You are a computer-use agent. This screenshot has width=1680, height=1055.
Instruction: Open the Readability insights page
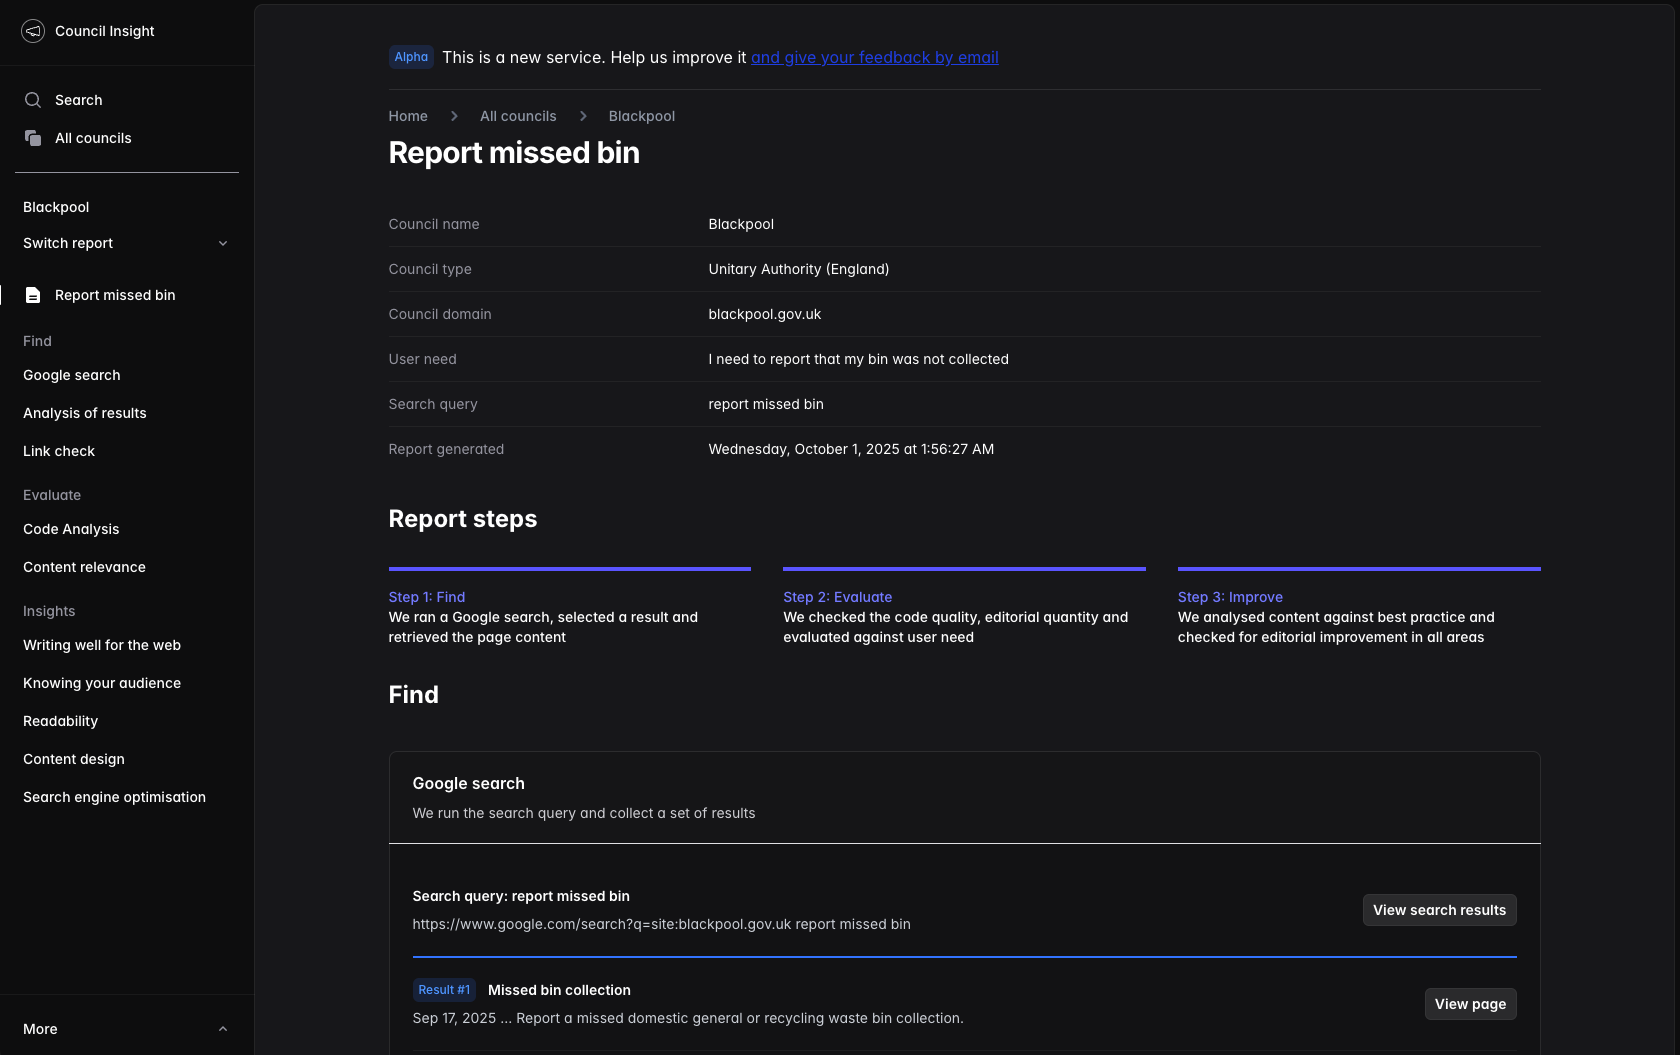click(x=61, y=721)
